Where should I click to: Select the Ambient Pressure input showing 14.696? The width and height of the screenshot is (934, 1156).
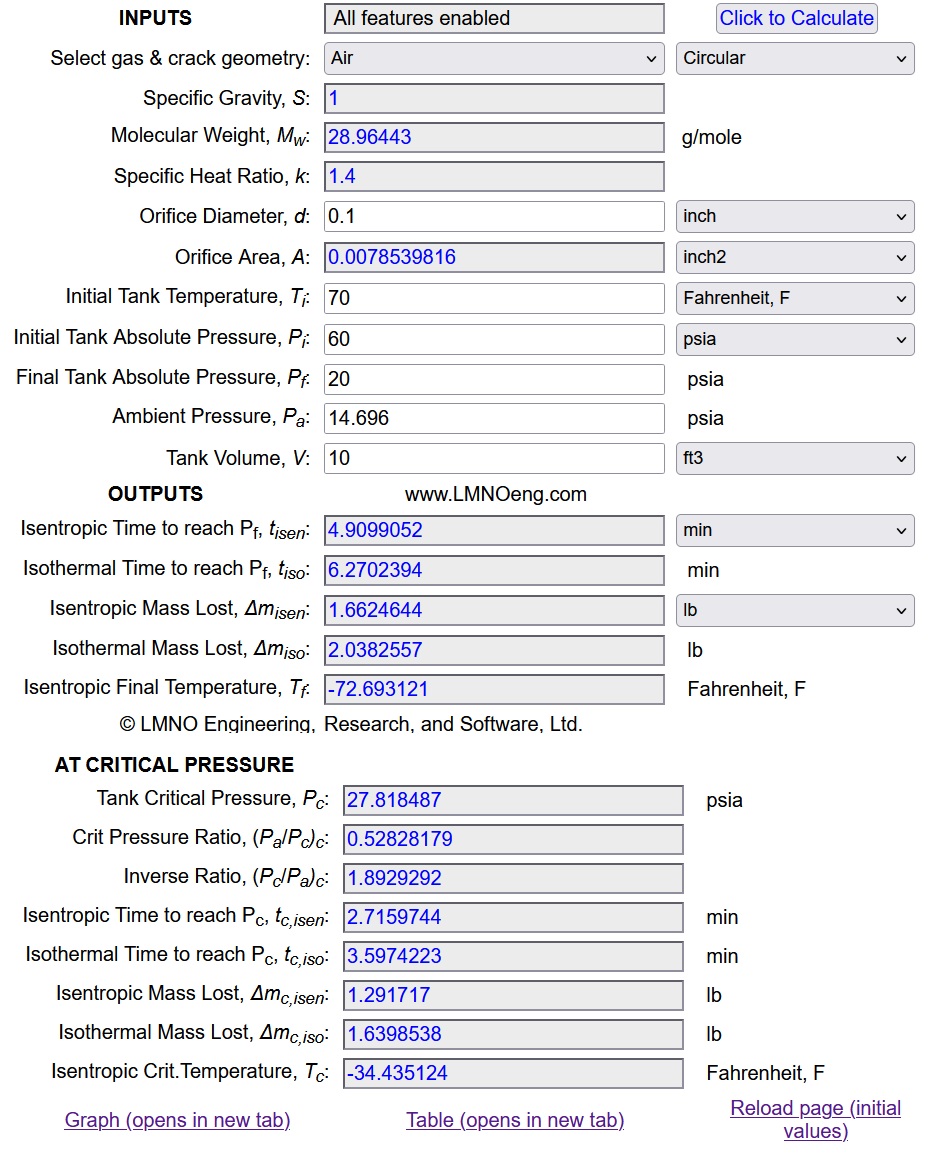pos(494,418)
